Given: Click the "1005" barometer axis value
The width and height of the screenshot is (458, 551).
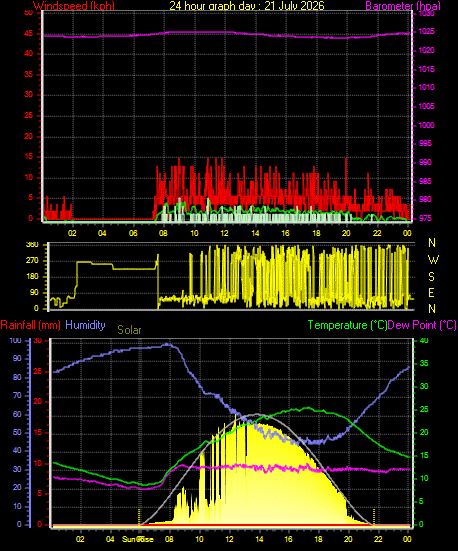Looking at the screenshot, I should 426,106.
